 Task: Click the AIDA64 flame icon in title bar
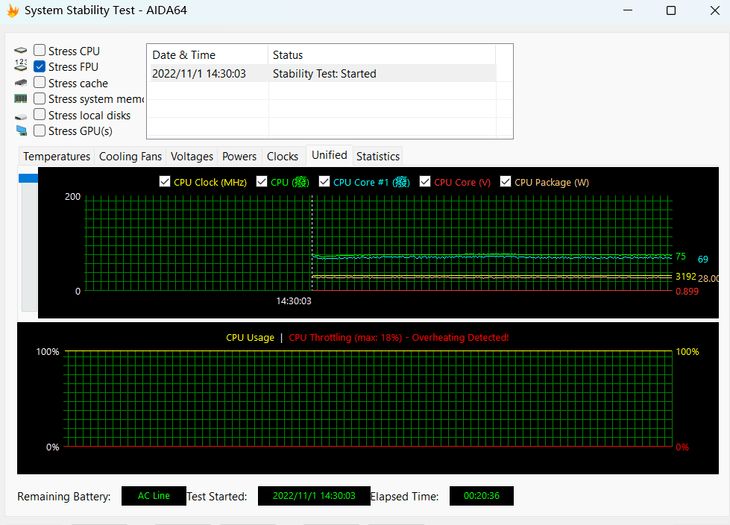coord(13,10)
